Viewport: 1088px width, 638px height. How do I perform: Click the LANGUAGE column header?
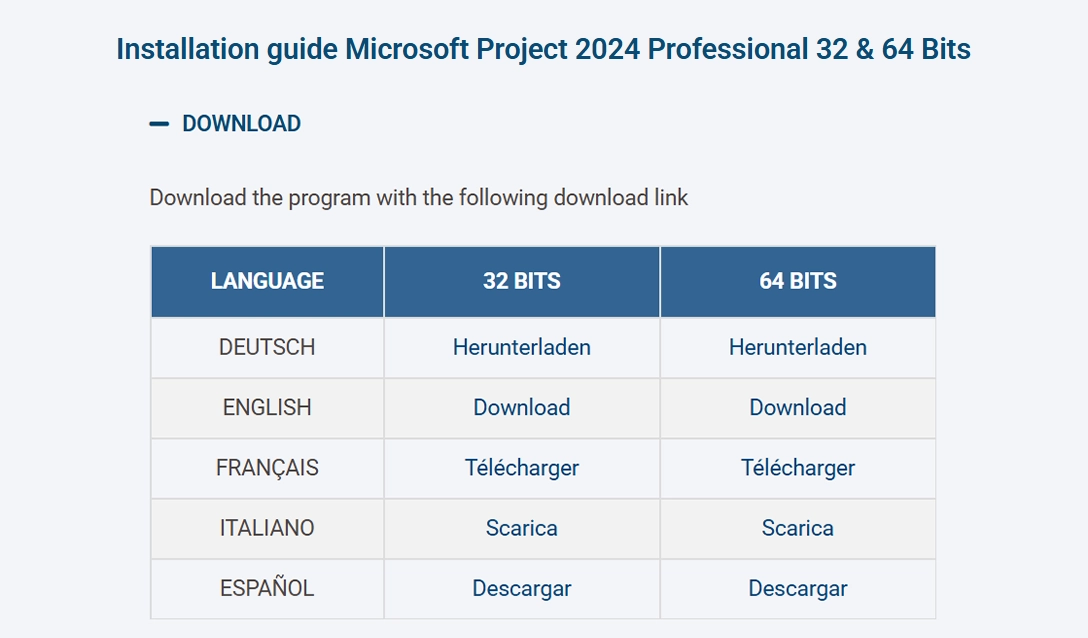pos(267,281)
